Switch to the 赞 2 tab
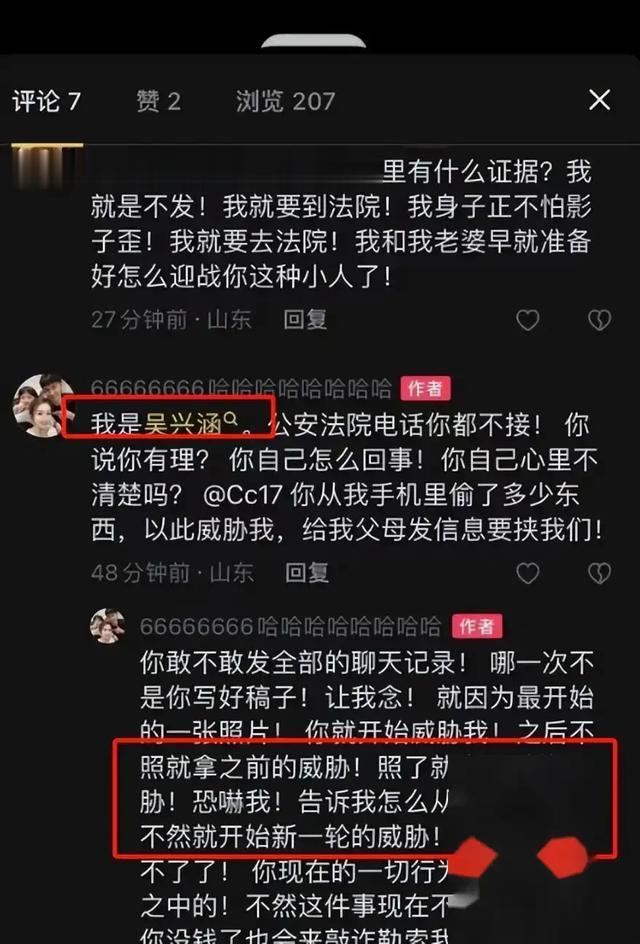 click(158, 101)
